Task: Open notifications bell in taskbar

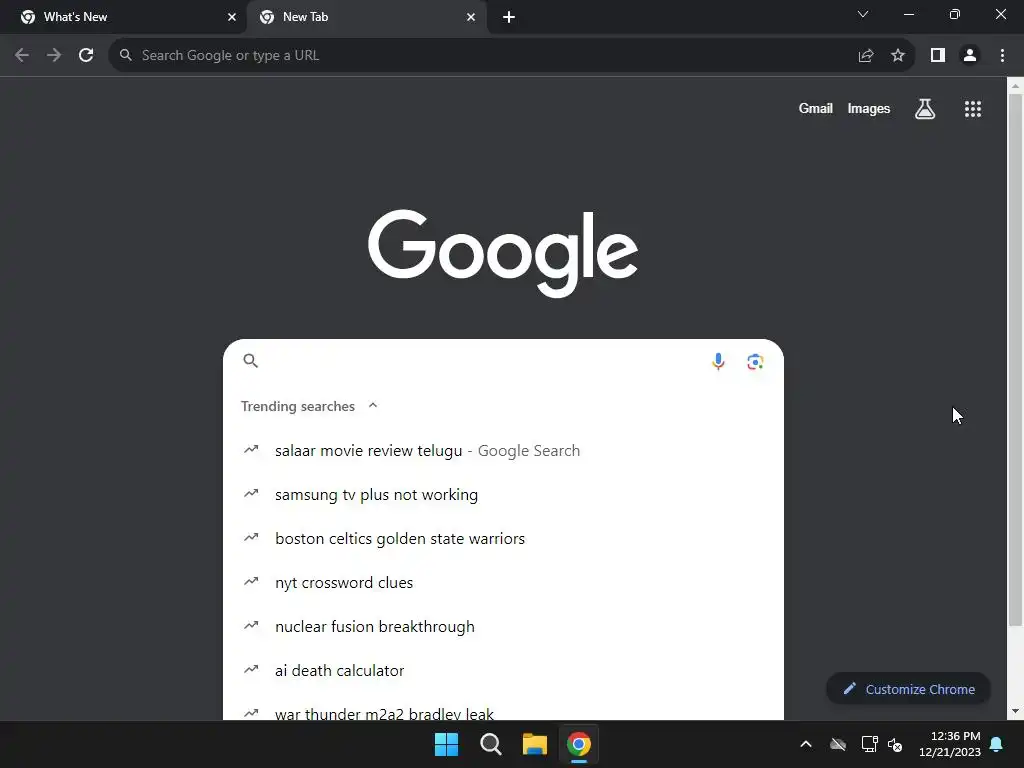Action: 997,744
